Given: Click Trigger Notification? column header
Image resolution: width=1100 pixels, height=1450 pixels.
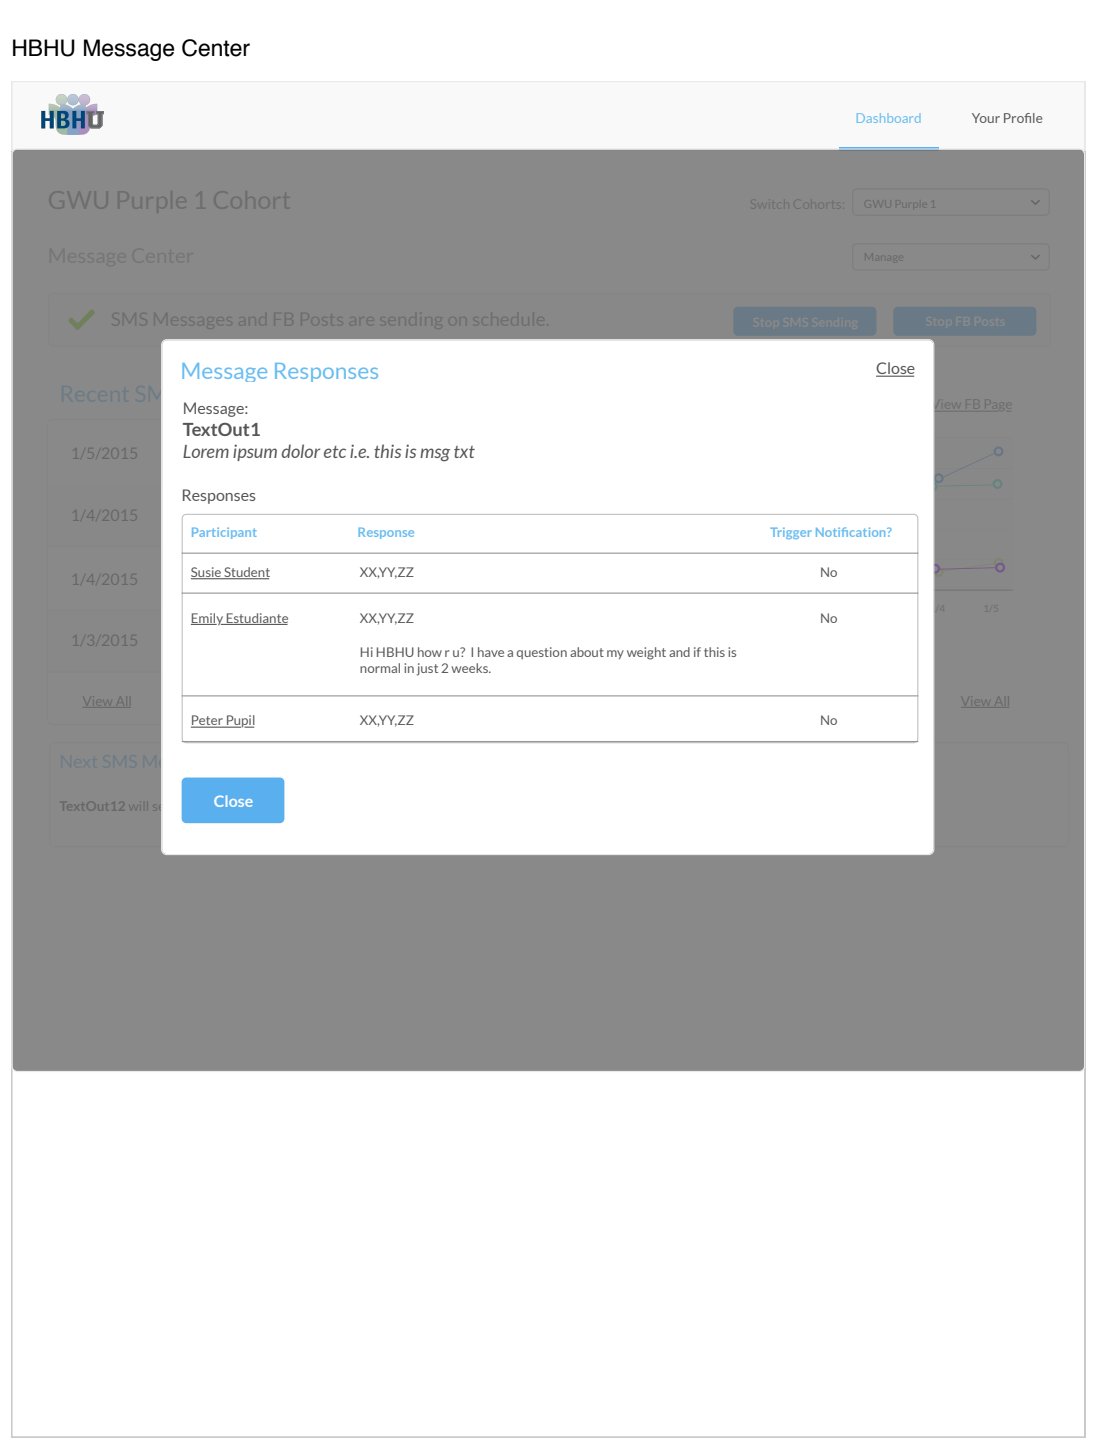Looking at the screenshot, I should (830, 533).
